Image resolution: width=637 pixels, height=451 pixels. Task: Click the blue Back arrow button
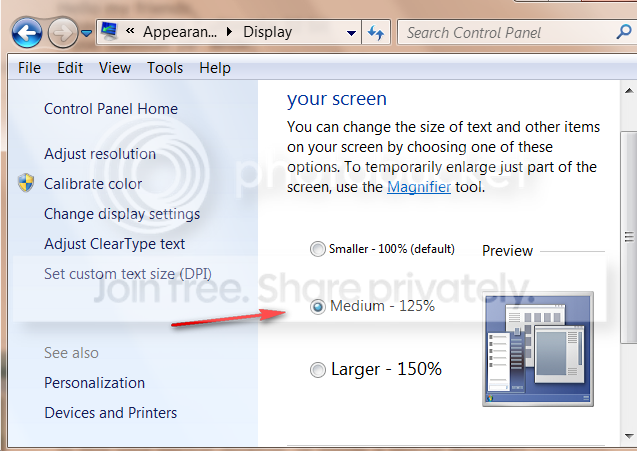pyautogui.click(x=27, y=33)
